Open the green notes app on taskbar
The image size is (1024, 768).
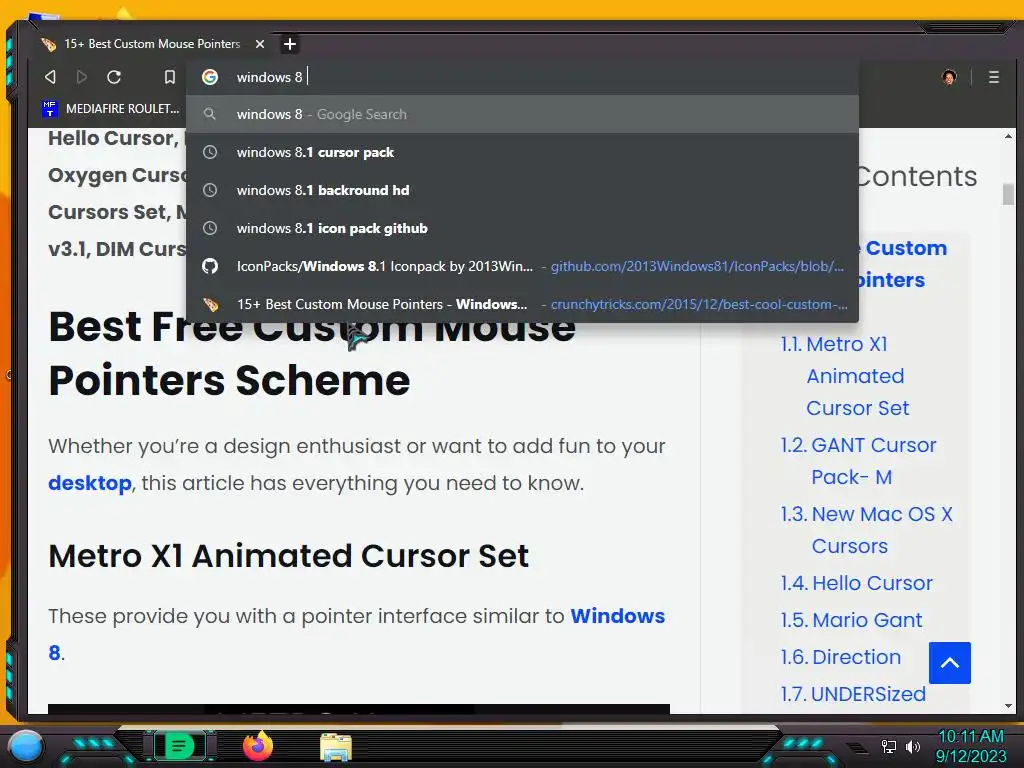(180, 746)
